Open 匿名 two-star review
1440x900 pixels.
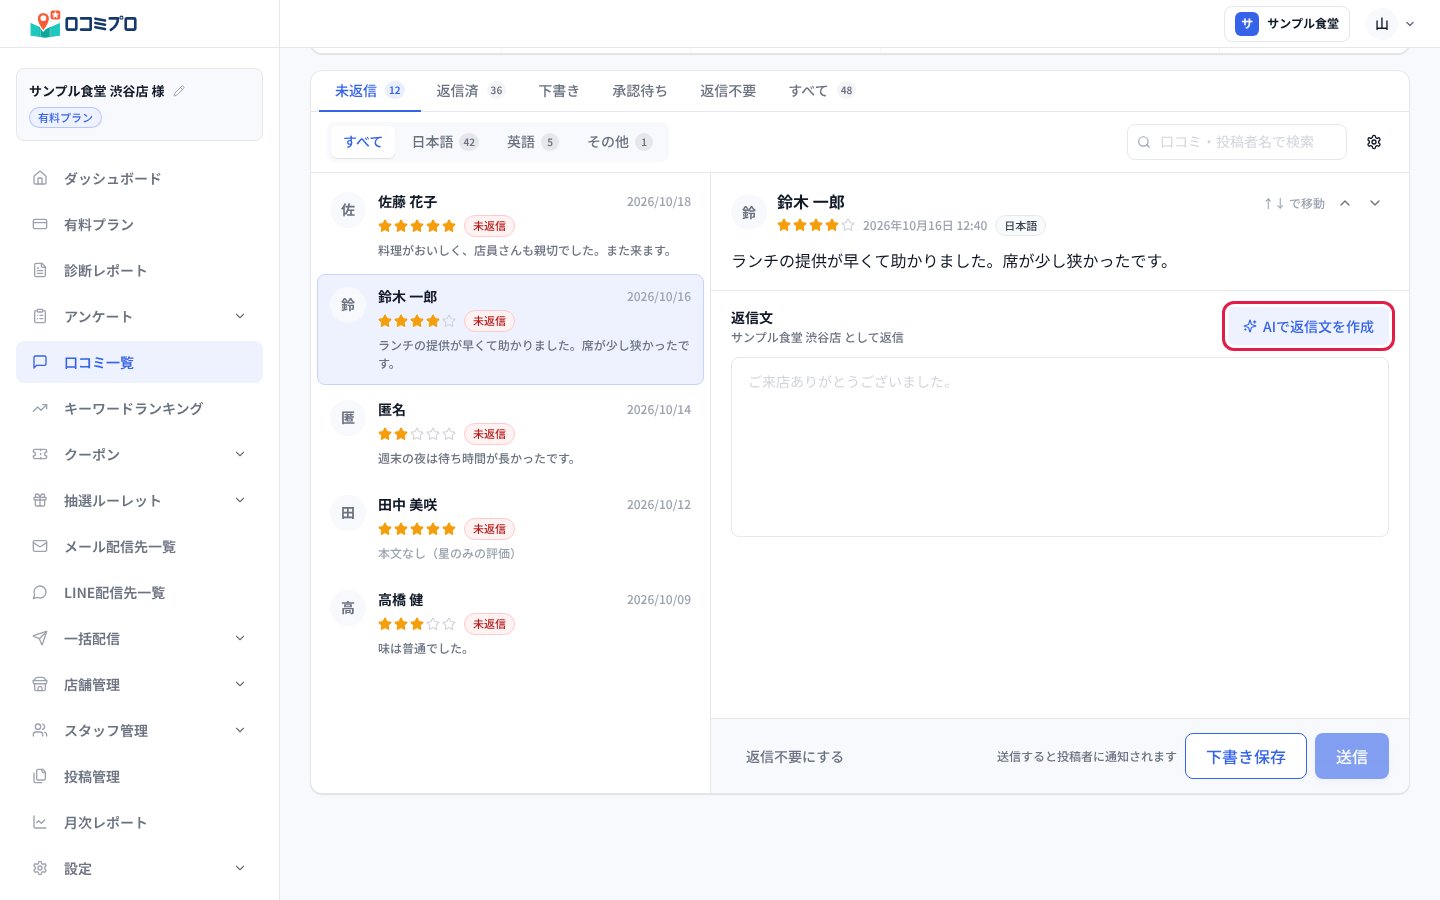510,434
